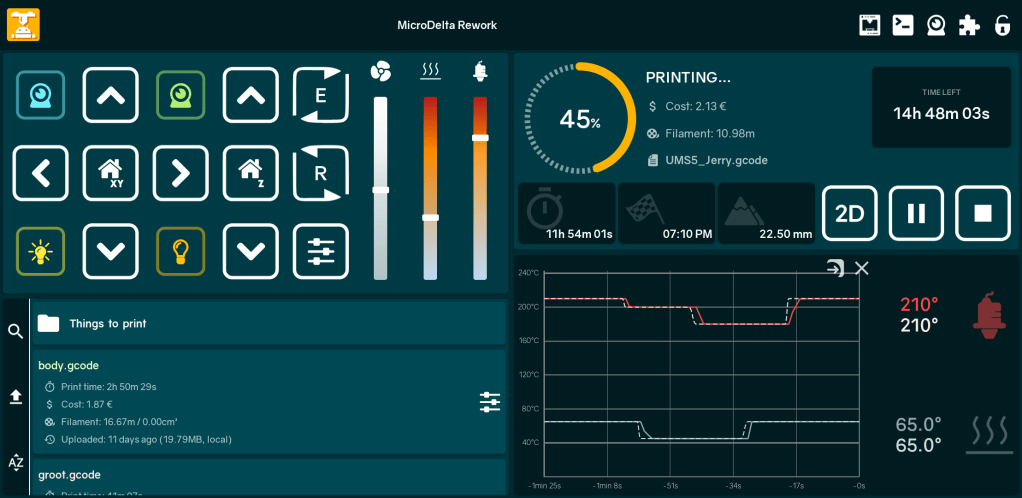The width and height of the screenshot is (1022, 498).
Task: Open the file sort A-Z options
Action: coord(15,462)
